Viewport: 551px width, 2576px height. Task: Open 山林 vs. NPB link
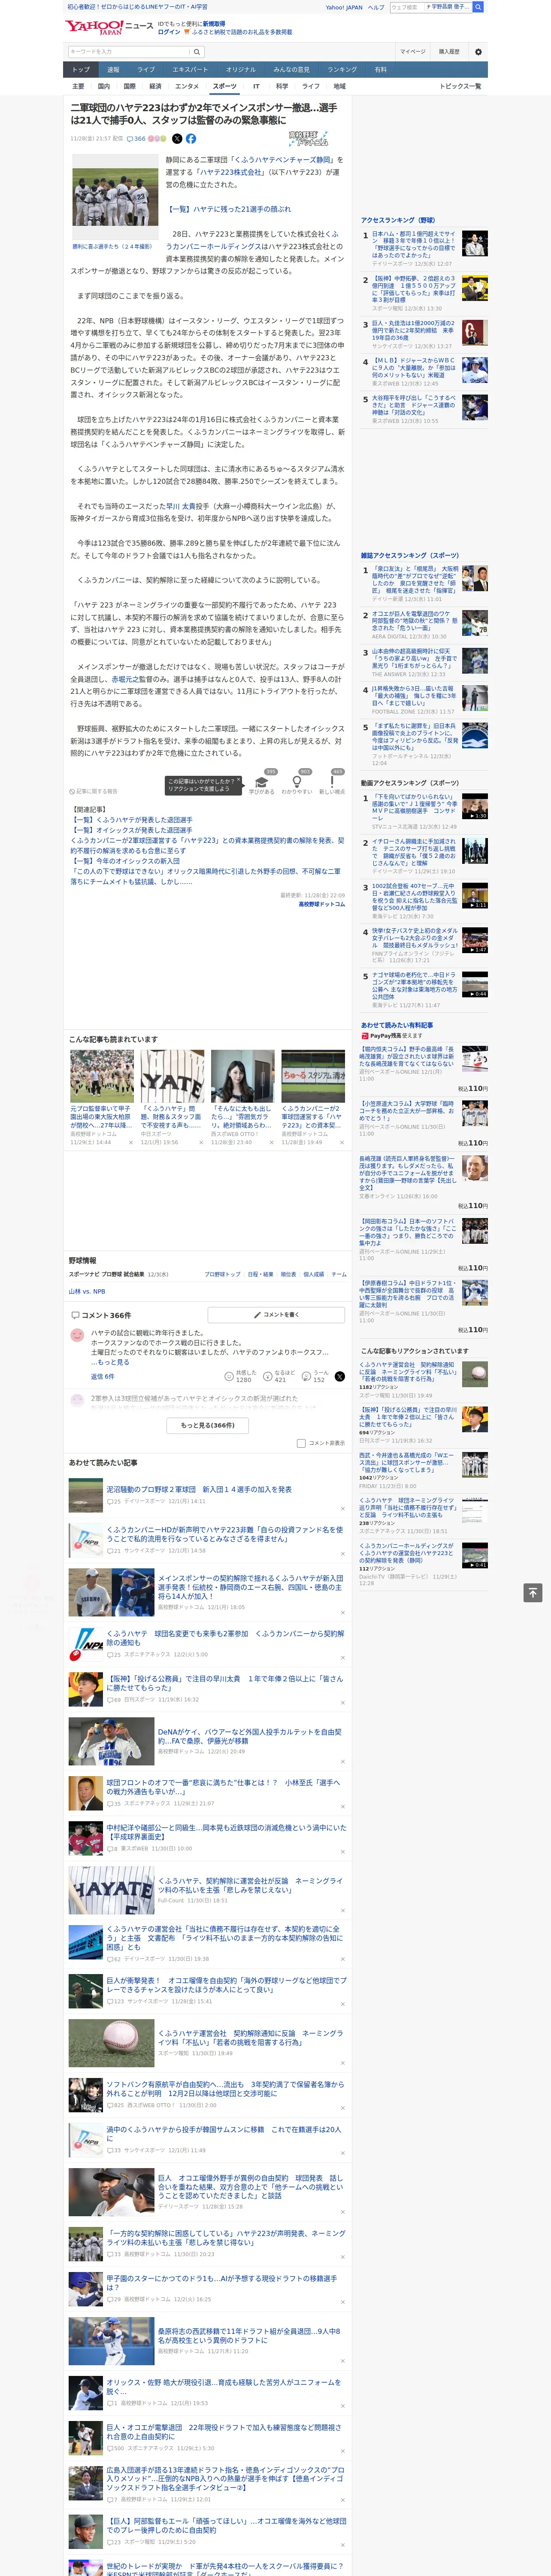[87, 1291]
